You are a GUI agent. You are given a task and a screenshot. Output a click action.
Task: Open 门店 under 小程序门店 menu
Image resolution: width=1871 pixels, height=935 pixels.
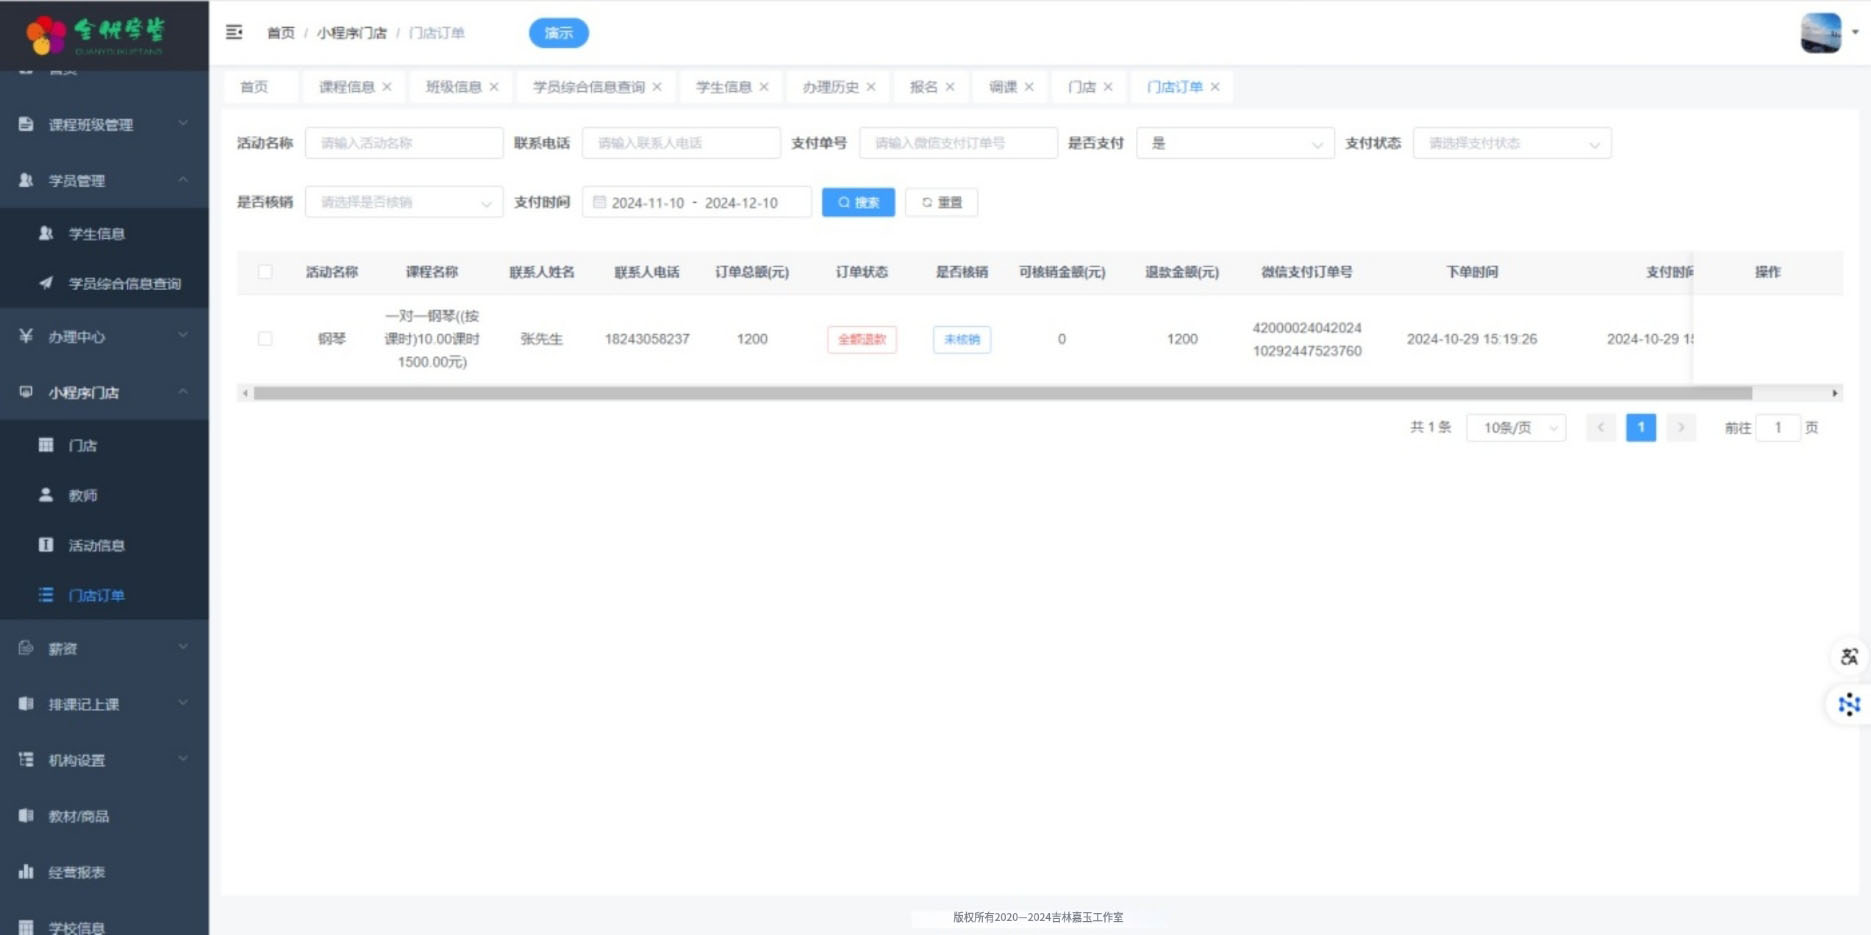click(82, 446)
